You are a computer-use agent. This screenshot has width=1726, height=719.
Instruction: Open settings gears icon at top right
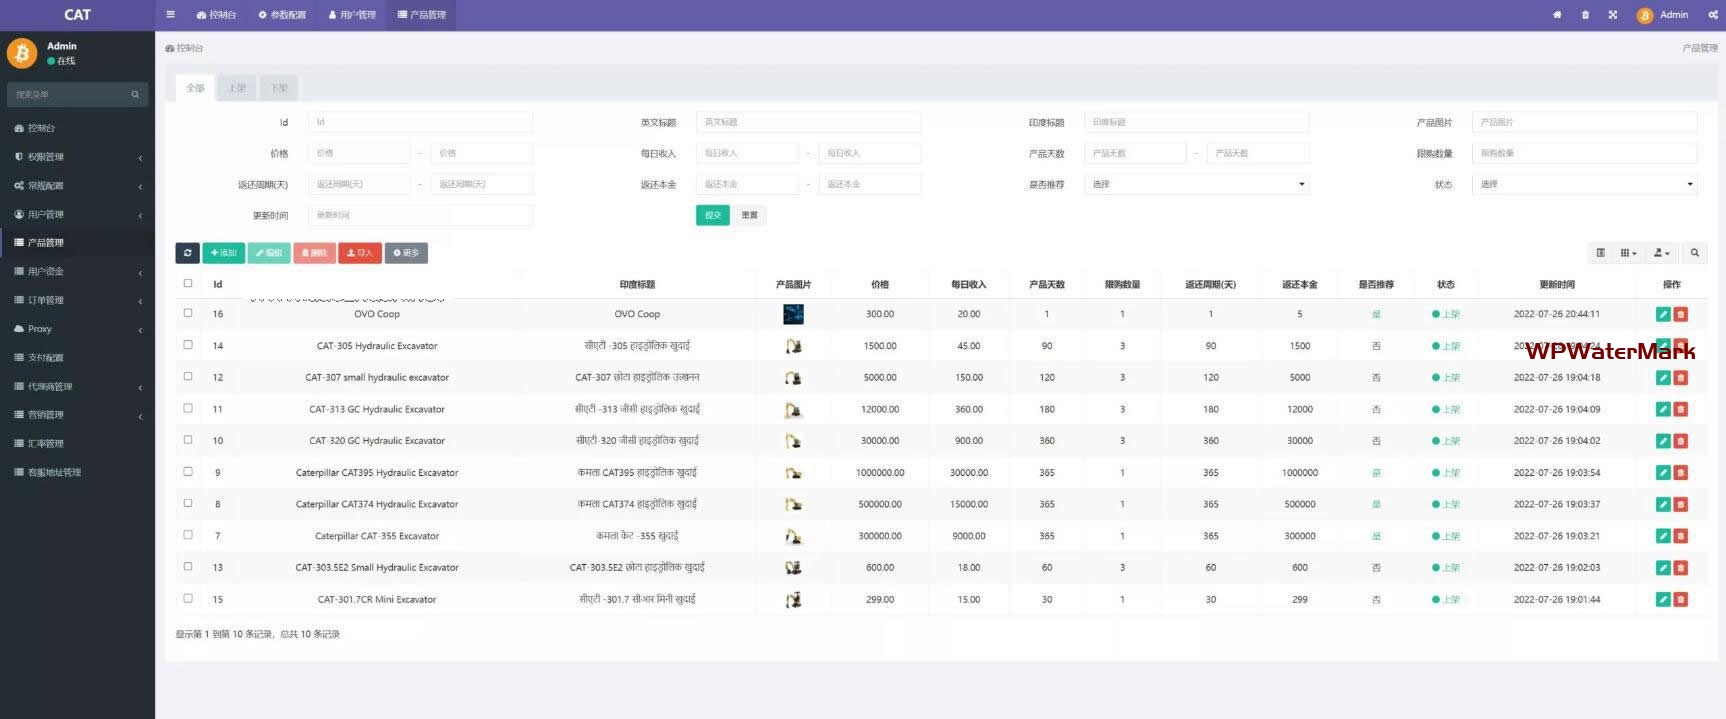[x=1712, y=15]
